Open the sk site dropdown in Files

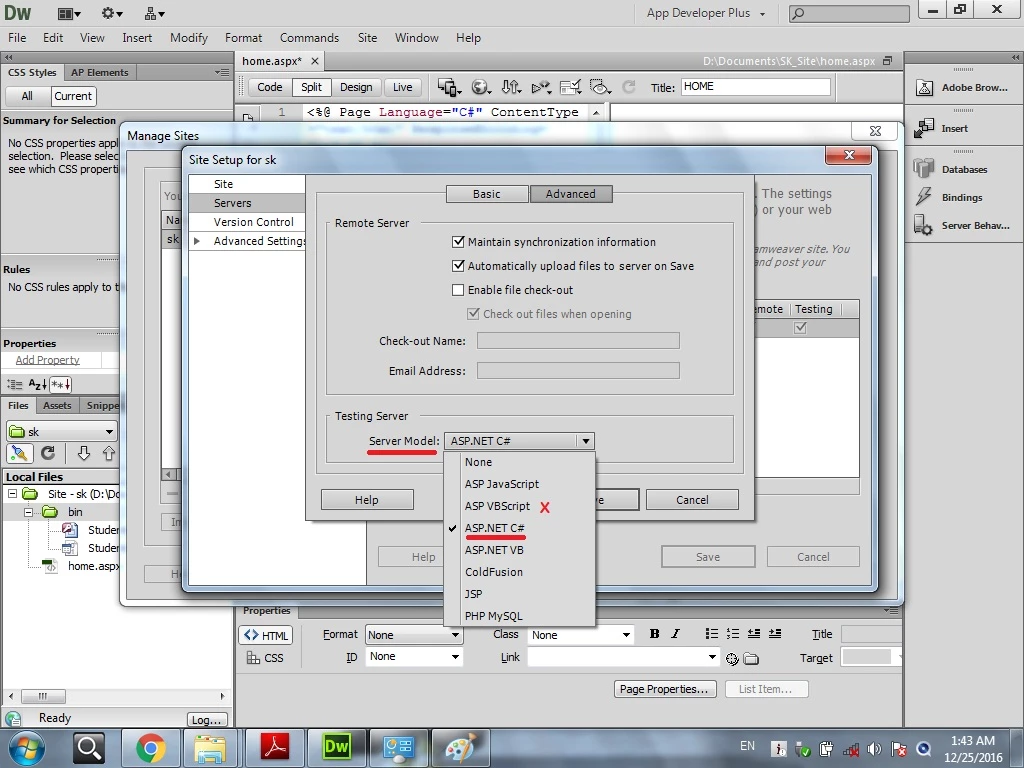(x=62, y=432)
